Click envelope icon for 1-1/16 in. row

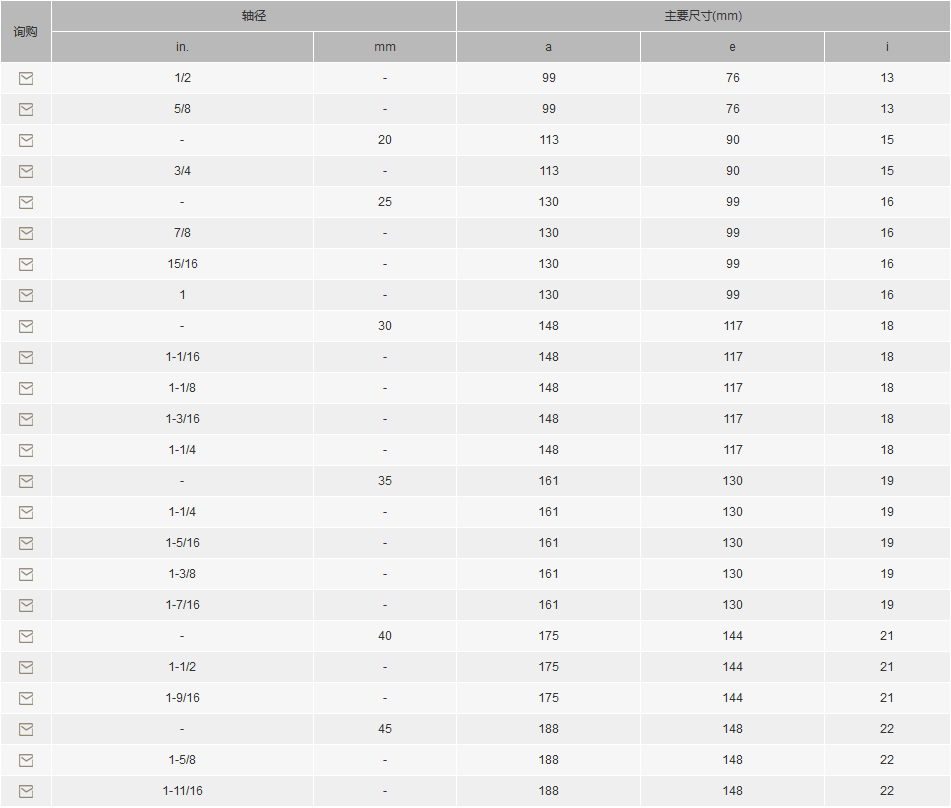[26, 357]
